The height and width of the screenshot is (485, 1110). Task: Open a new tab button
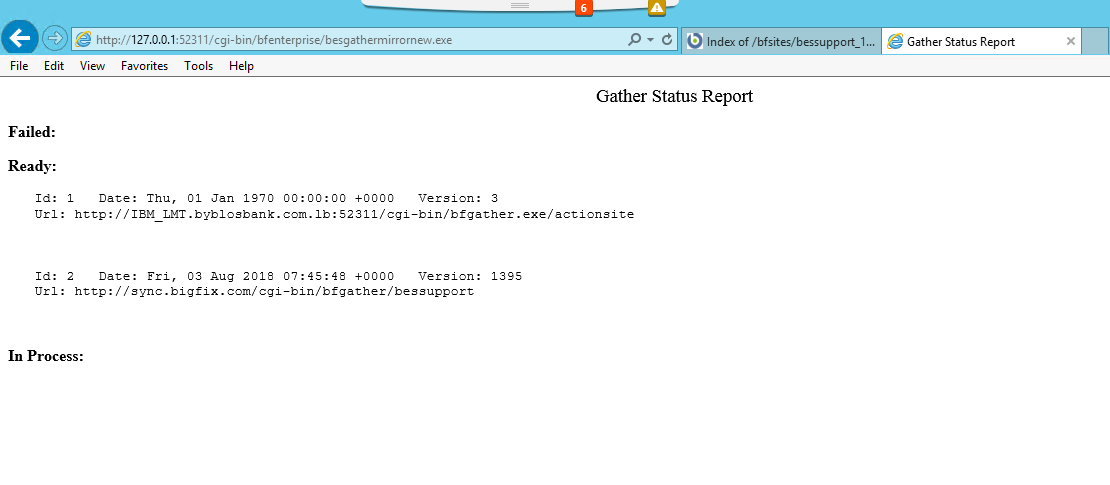pyautogui.click(x=1095, y=42)
